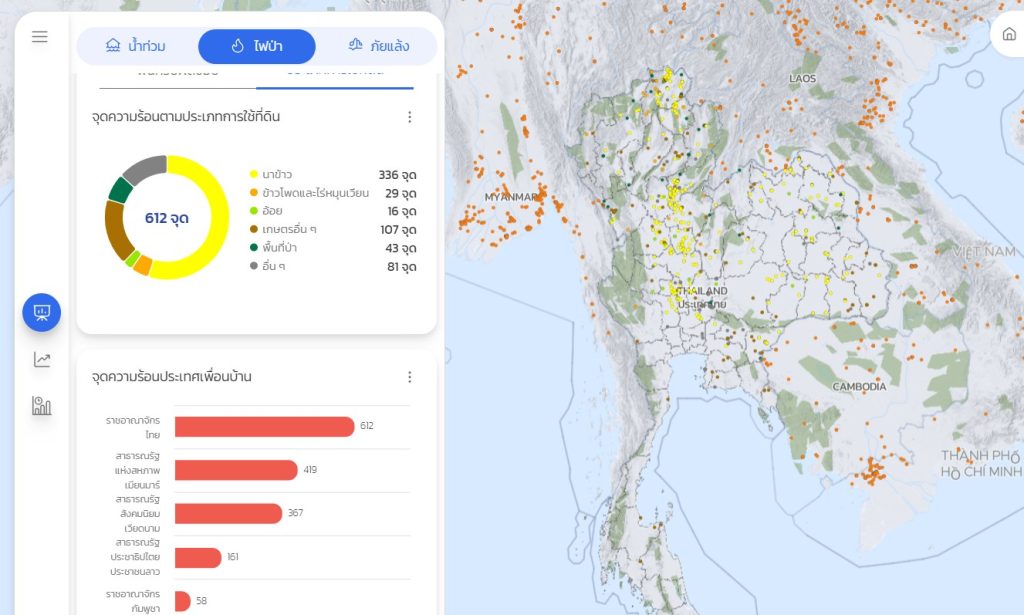Click the Myanmar bar showing 419
Viewport: 1024px width, 615px height.
(236, 470)
